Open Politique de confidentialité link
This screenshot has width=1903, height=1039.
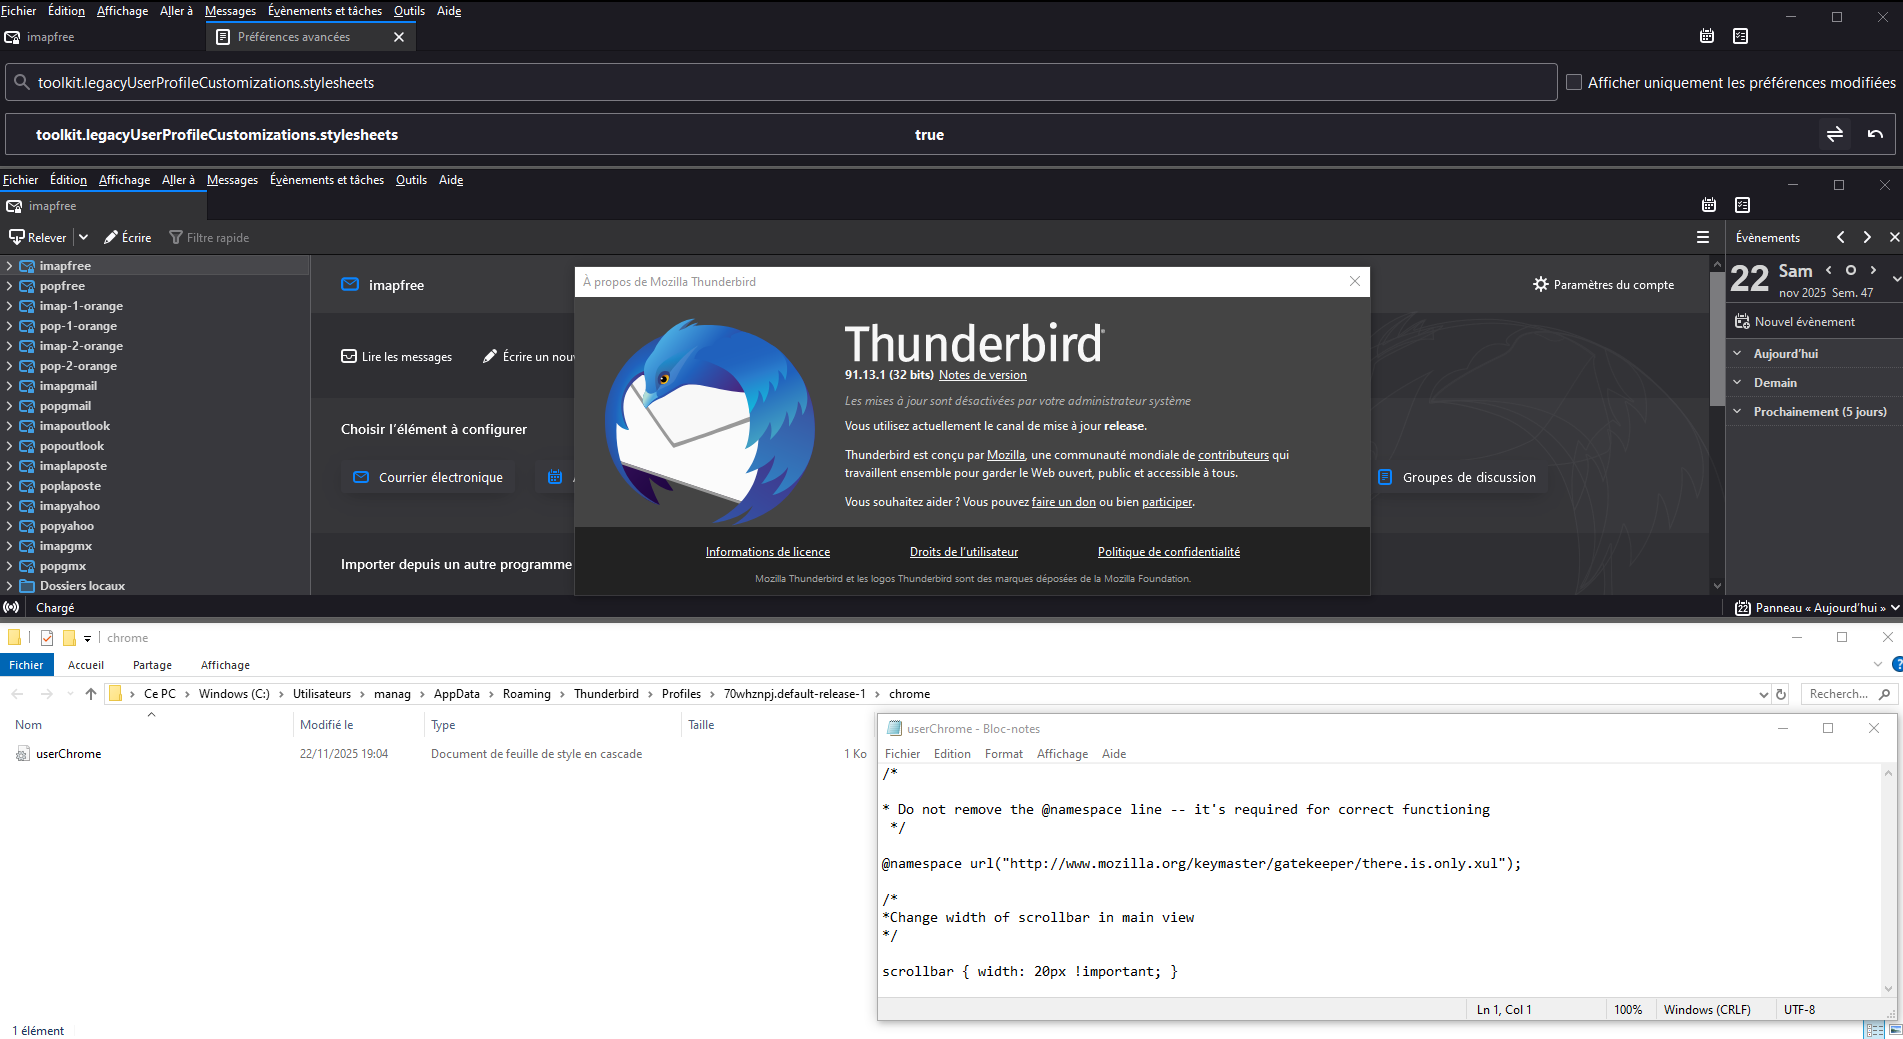coord(1169,552)
